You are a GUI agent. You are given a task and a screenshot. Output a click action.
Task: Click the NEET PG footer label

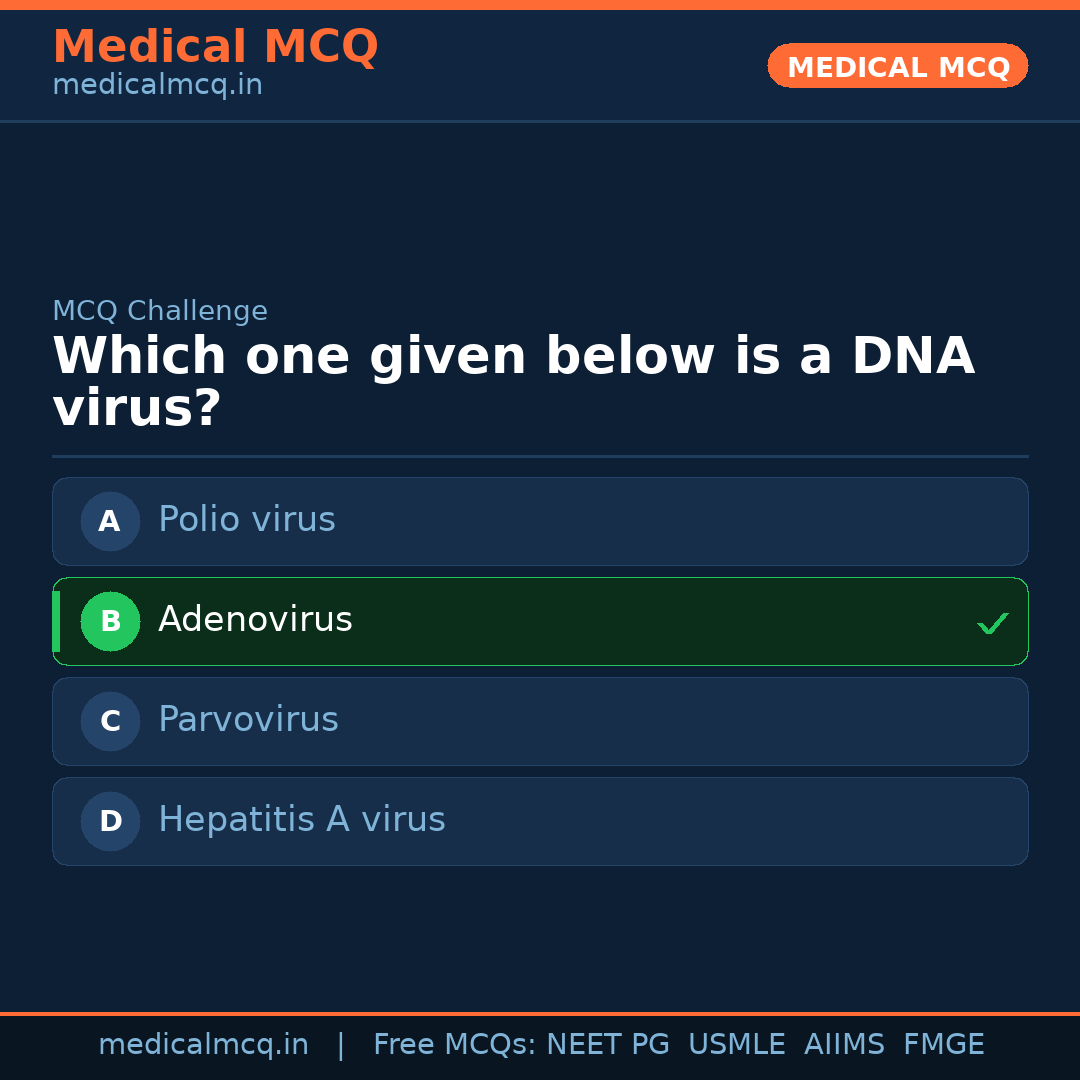coord(608,1045)
